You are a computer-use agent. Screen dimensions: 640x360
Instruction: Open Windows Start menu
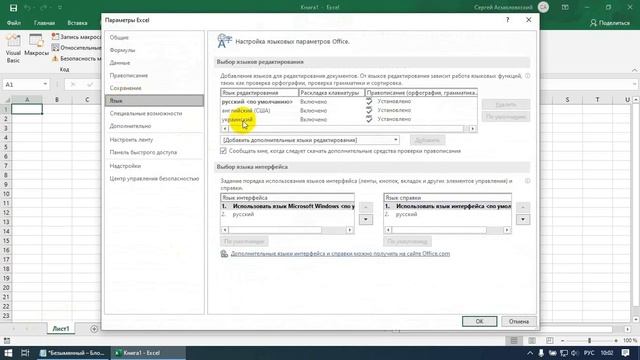click(8, 353)
